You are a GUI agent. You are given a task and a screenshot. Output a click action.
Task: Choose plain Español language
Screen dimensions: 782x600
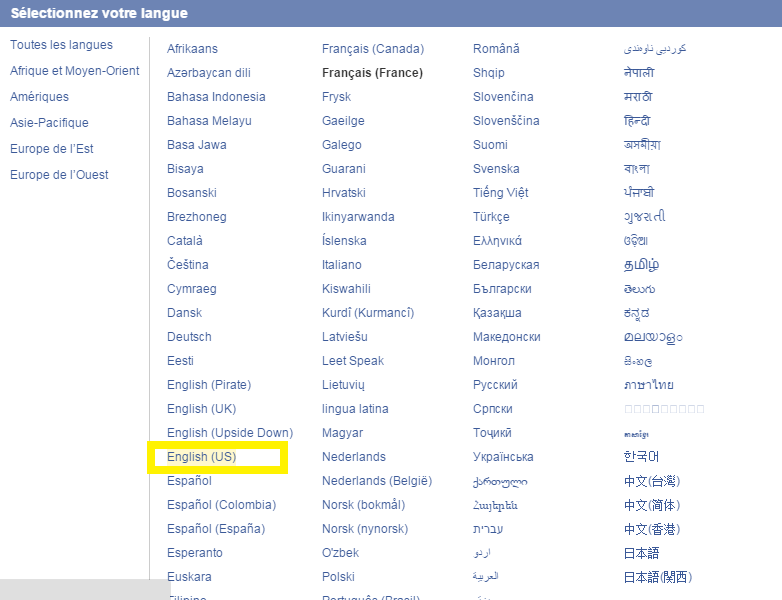click(190, 481)
